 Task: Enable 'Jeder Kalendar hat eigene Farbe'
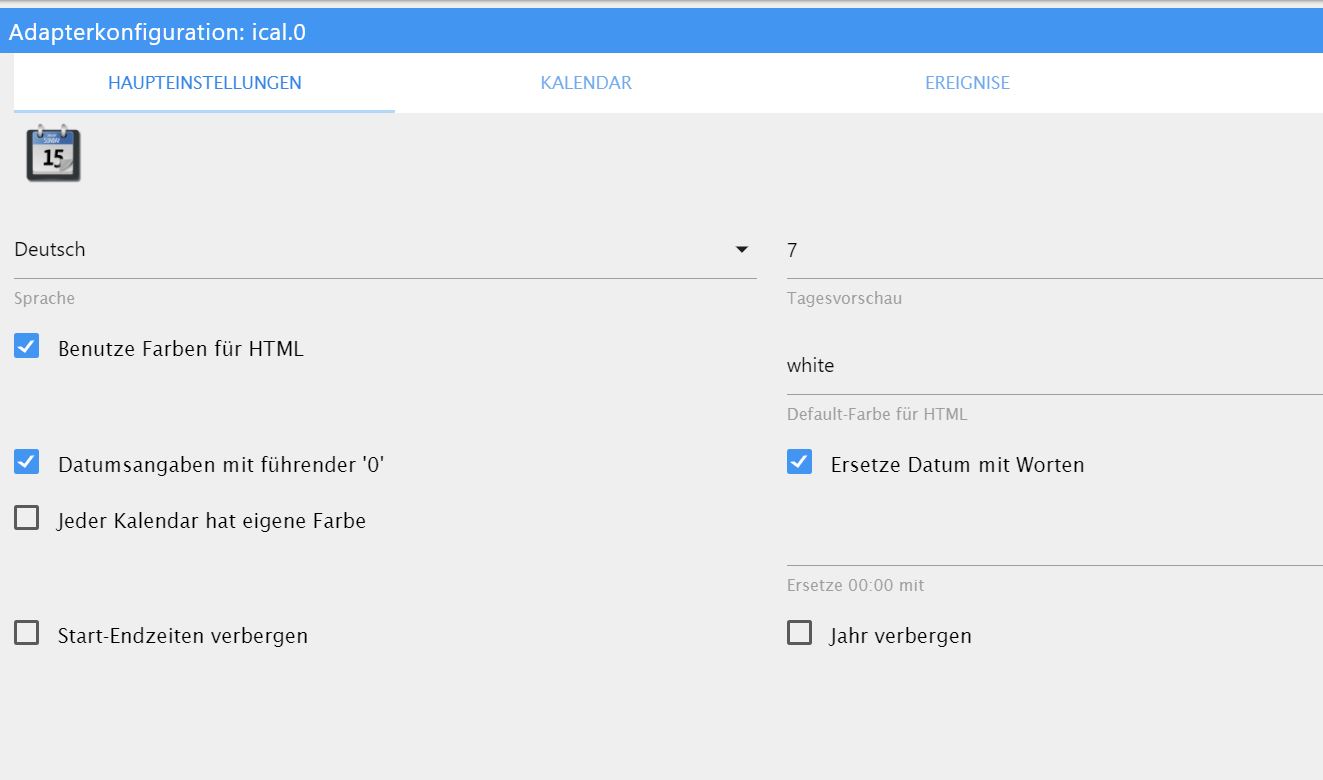[x=27, y=518]
